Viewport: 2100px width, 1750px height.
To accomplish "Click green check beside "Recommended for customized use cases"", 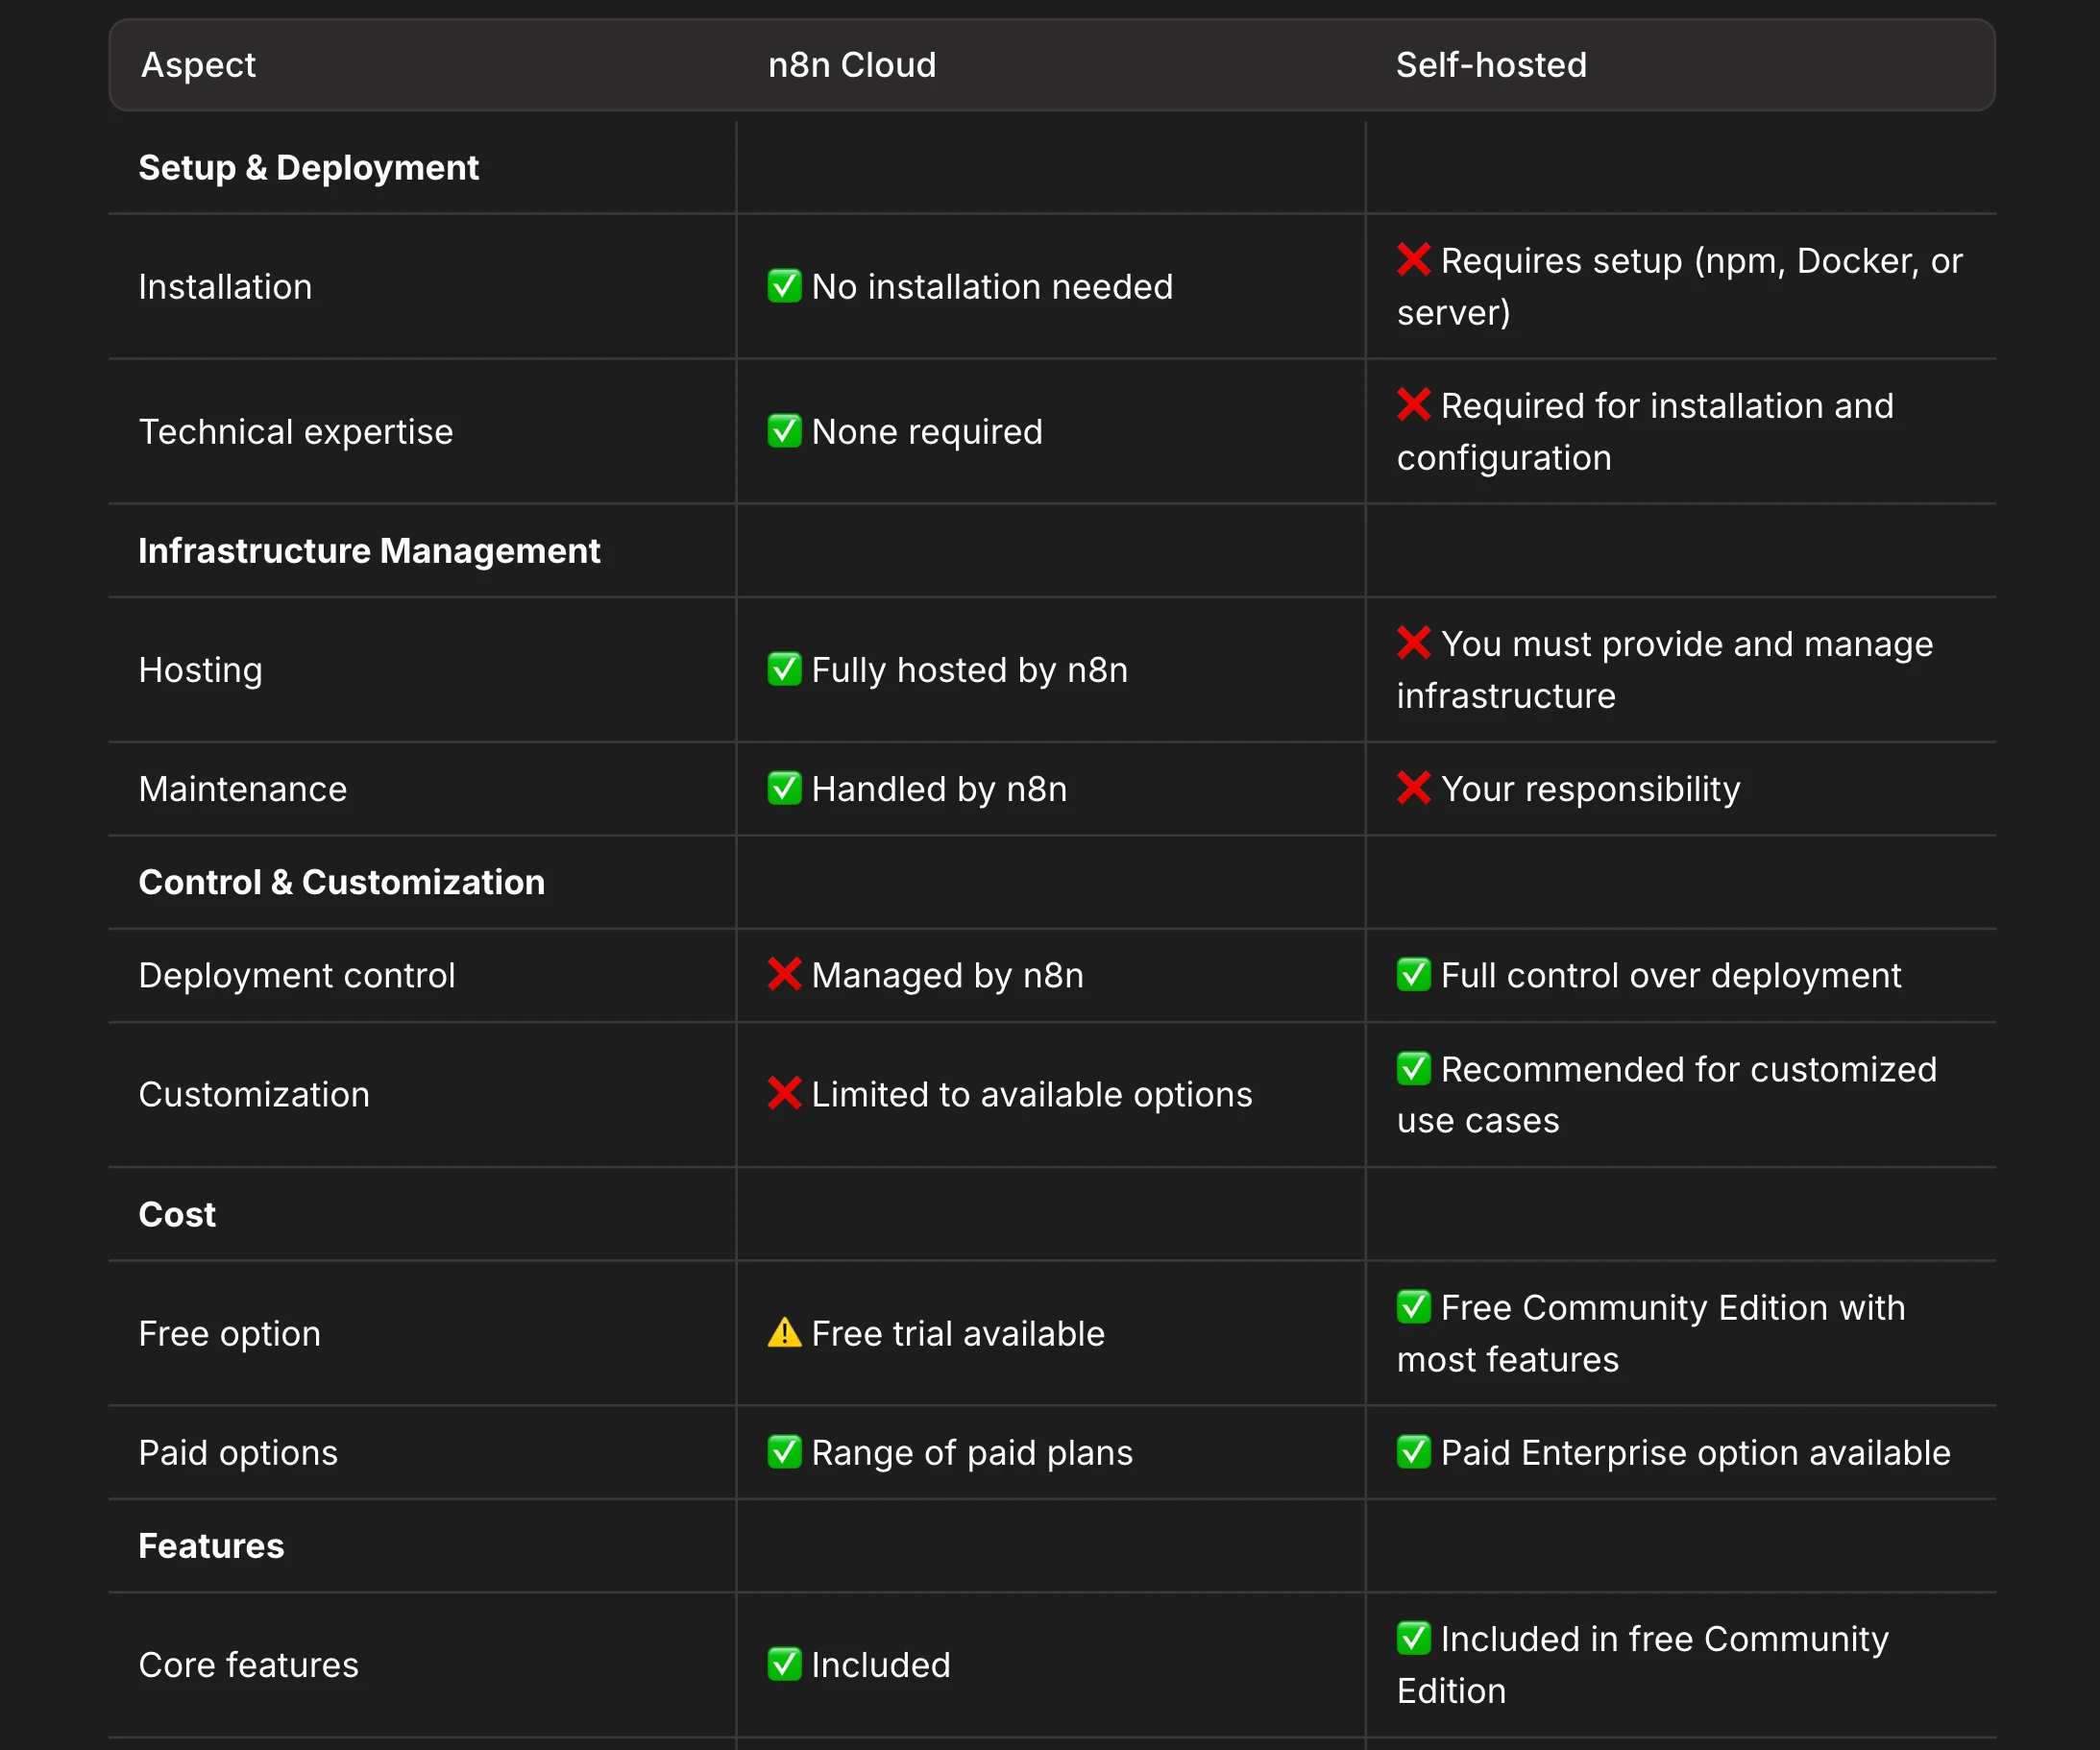I will pos(1413,1068).
